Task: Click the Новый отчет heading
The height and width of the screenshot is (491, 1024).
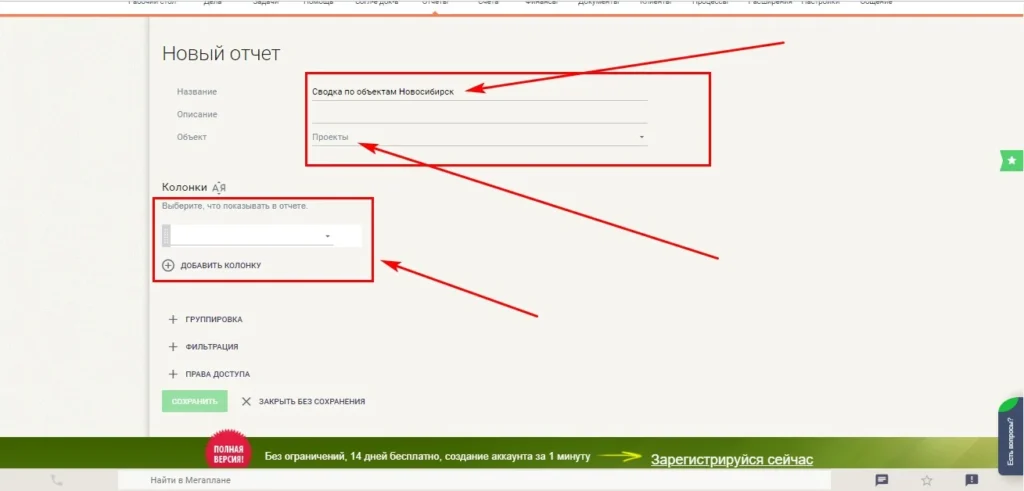Action: [x=221, y=54]
